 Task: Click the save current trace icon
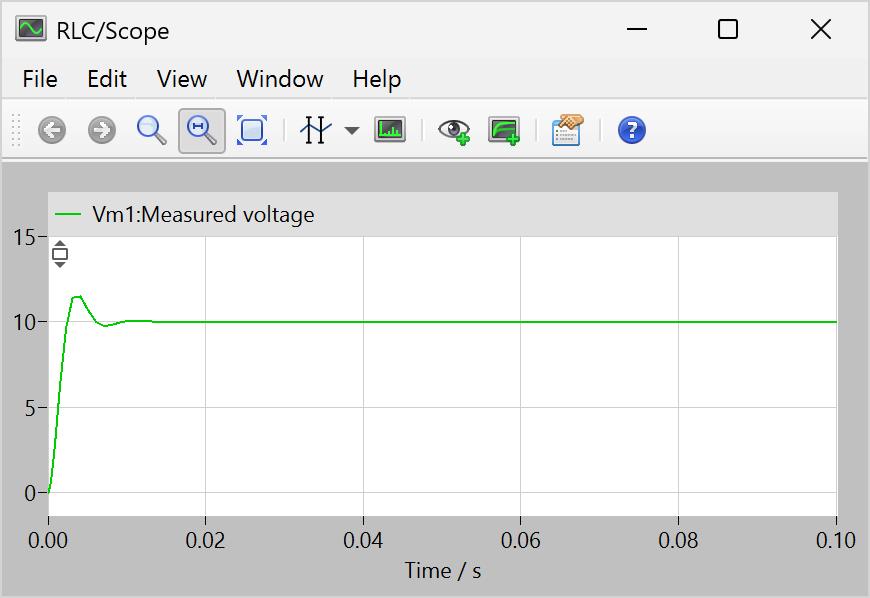[504, 130]
